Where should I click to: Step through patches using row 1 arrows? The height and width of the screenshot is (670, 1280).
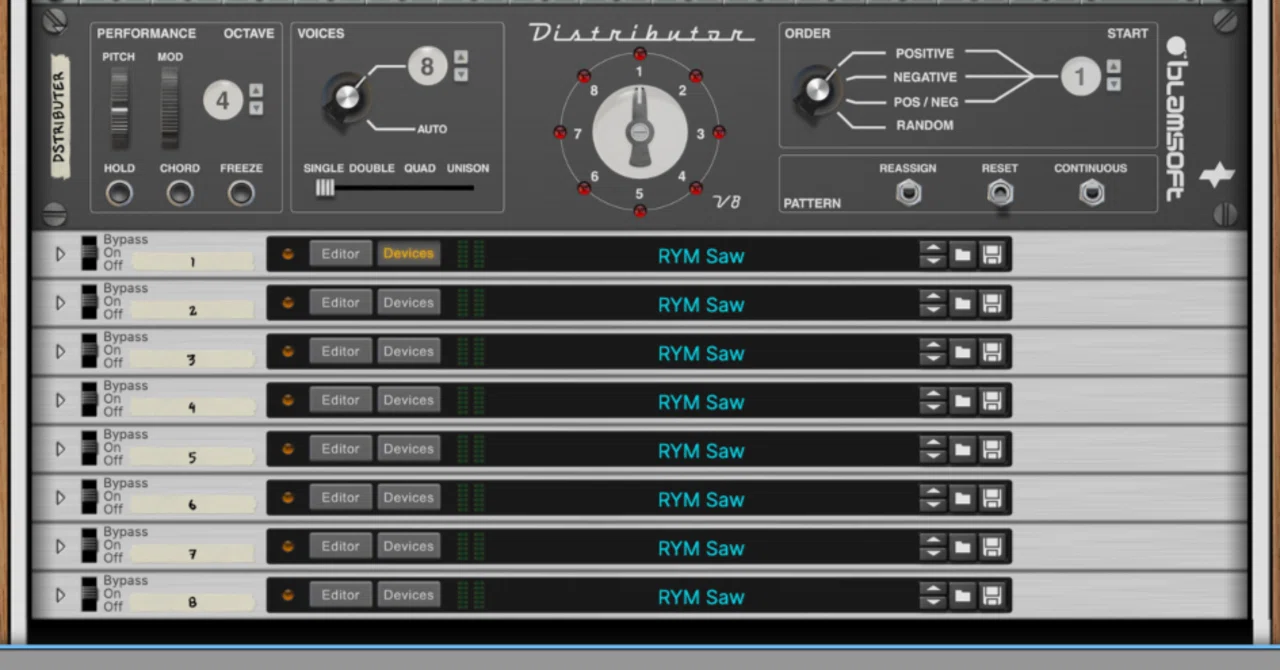click(x=932, y=255)
